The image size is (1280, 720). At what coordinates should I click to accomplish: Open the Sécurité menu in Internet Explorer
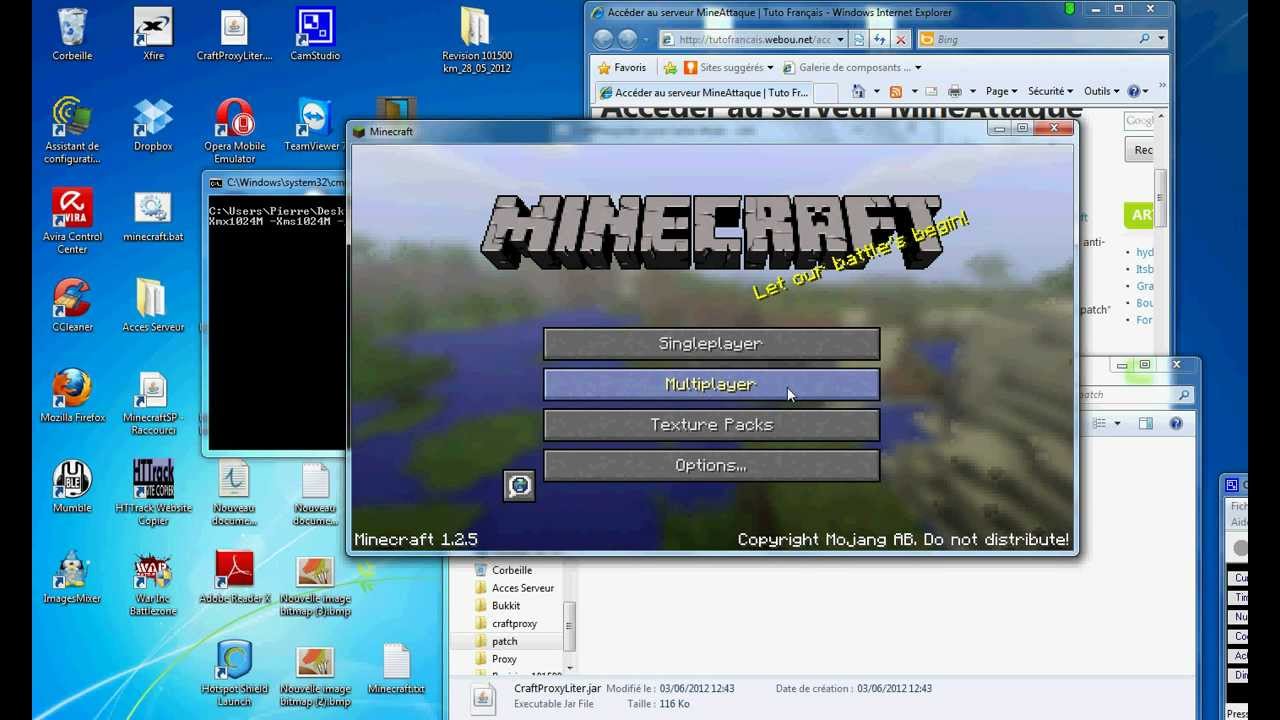tap(1051, 91)
